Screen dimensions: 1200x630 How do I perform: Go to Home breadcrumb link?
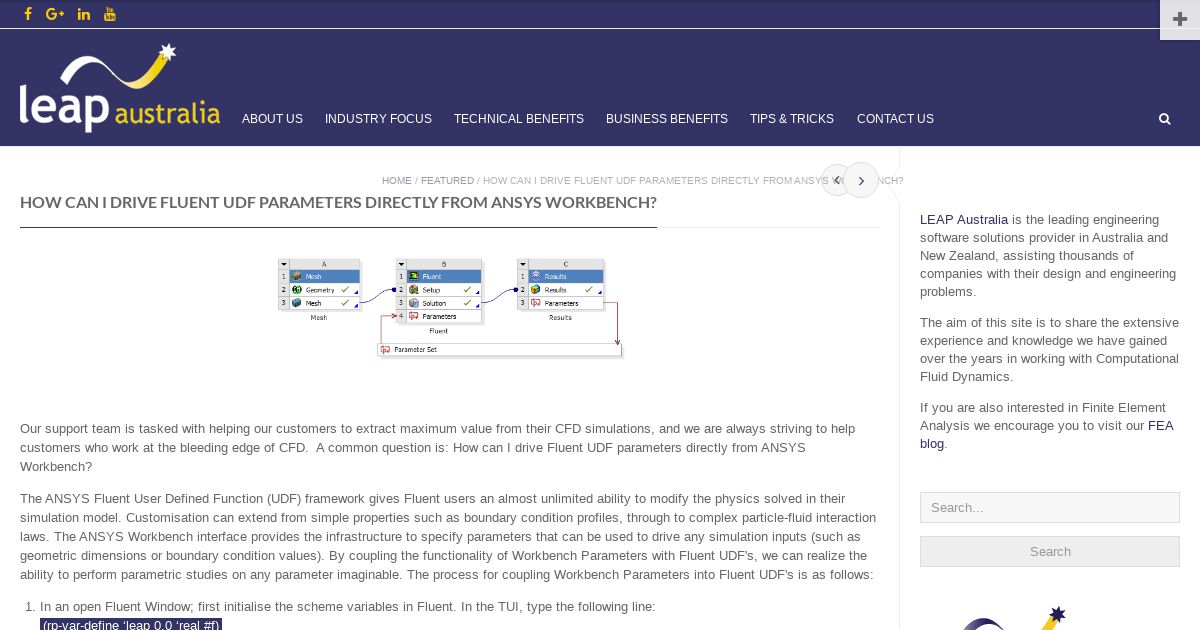pos(397,181)
